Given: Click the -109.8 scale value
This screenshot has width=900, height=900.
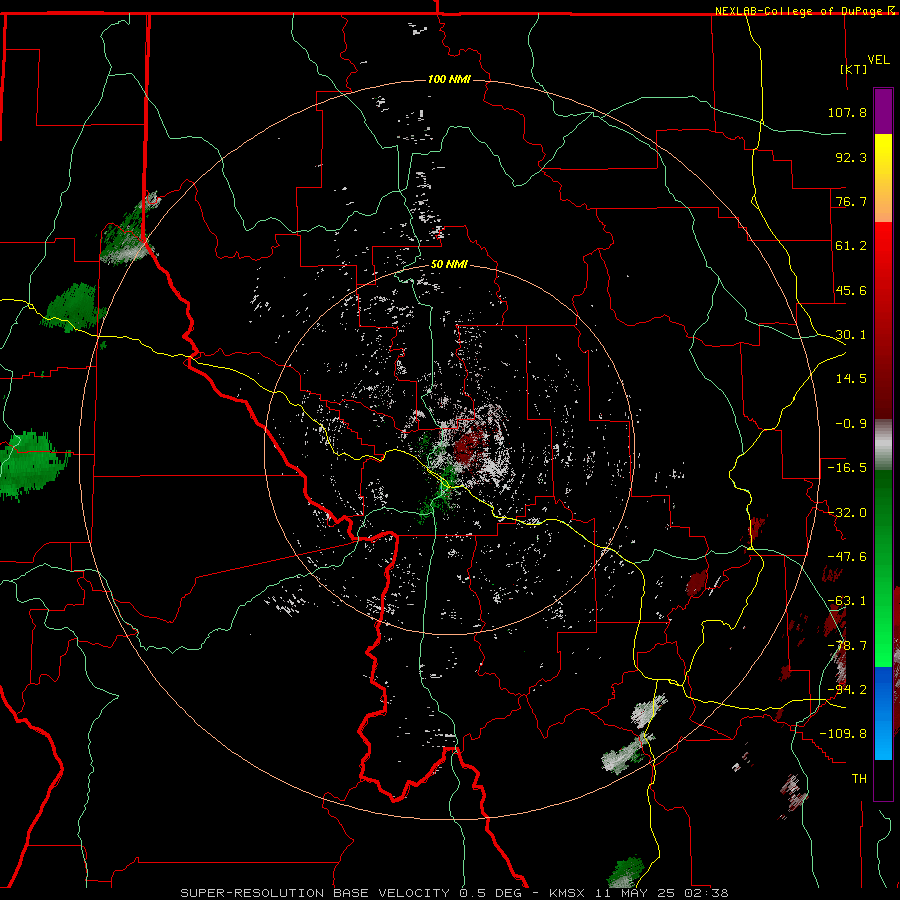Looking at the screenshot, I should tap(844, 734).
